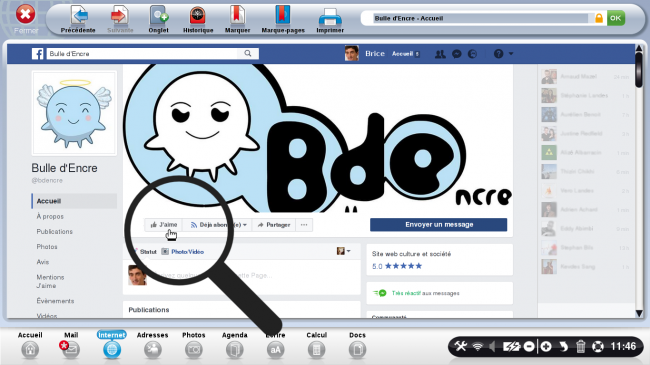This screenshot has width=650, height=365.
Task: Click the Facebook logo icon
Action: [x=38, y=54]
